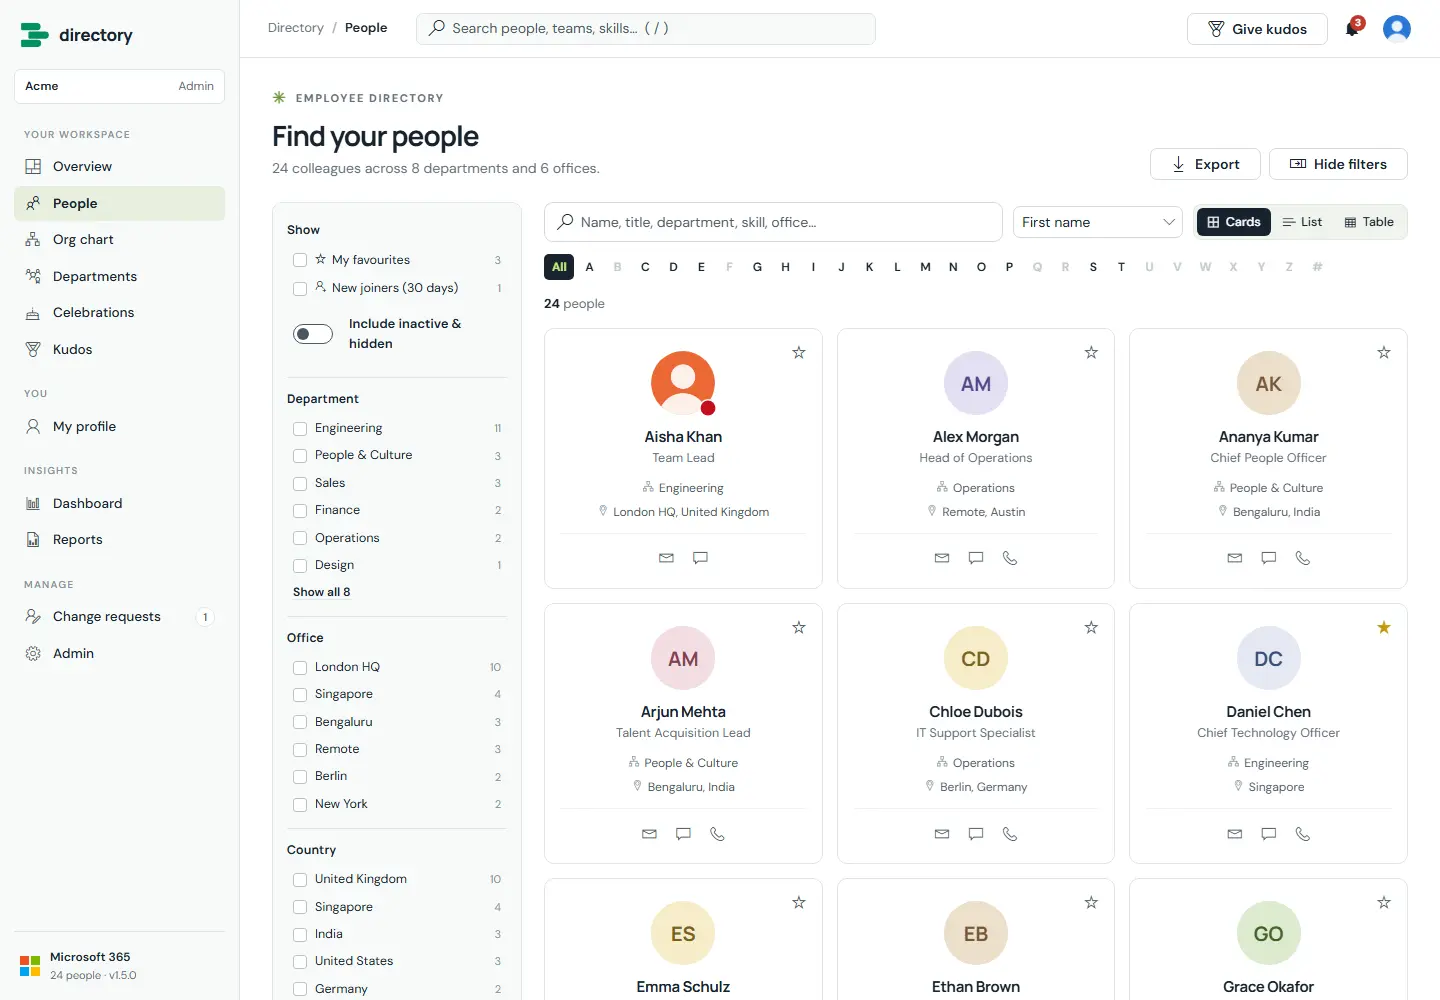Message Arjun Mehta via chat icon
The width and height of the screenshot is (1440, 1000).
tap(683, 833)
